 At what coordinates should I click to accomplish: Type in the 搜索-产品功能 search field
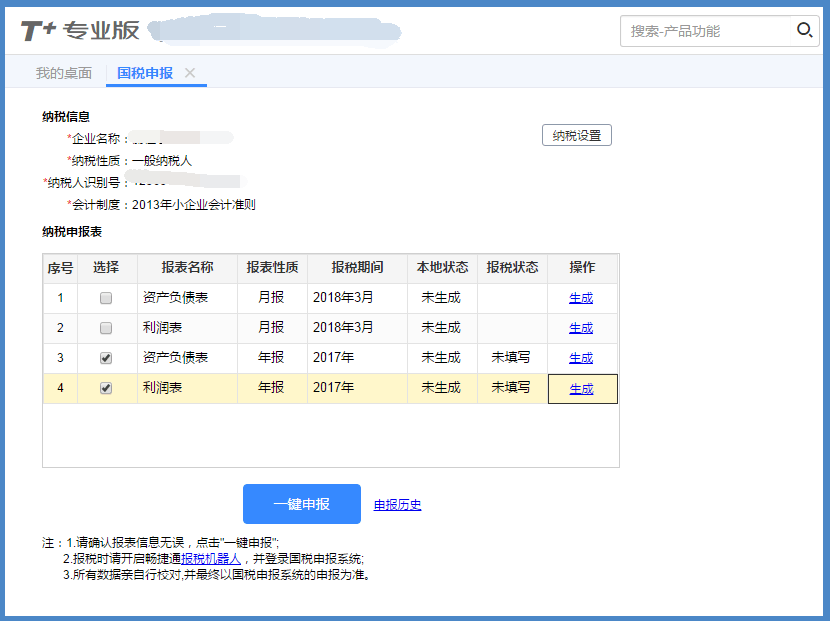pyautogui.click(x=706, y=31)
